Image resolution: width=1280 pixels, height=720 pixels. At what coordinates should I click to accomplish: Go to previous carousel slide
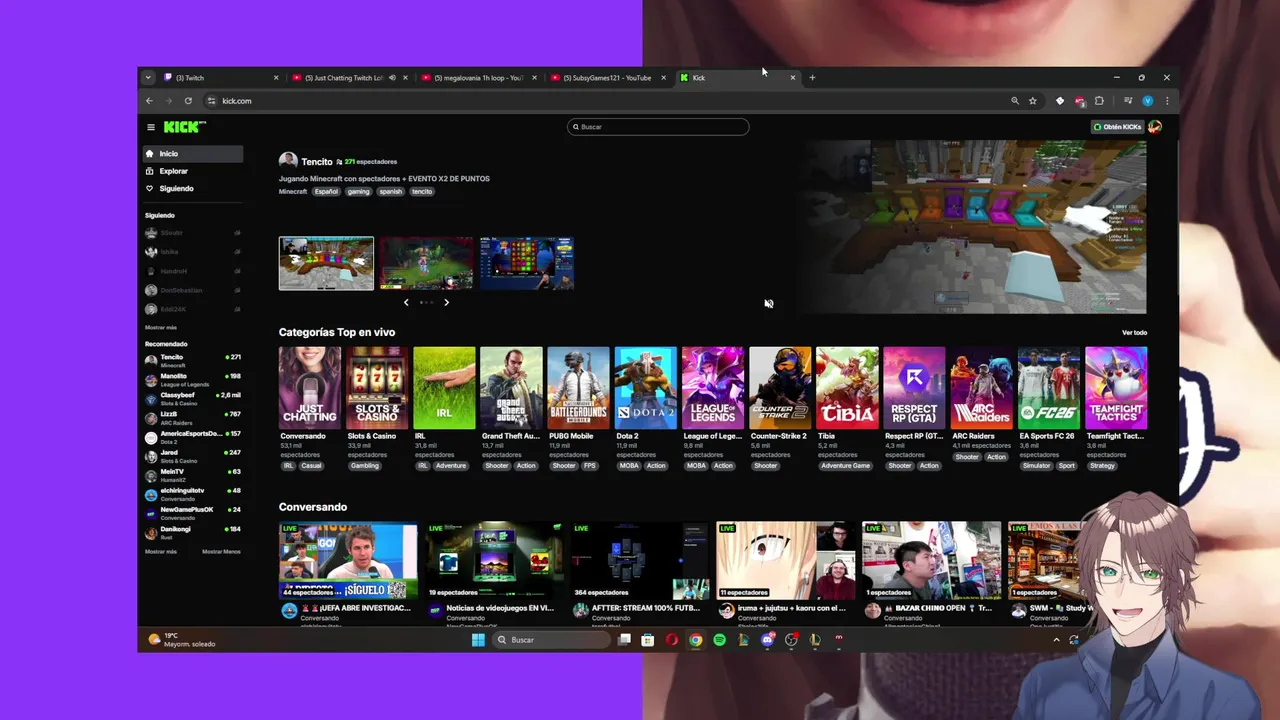click(x=406, y=302)
